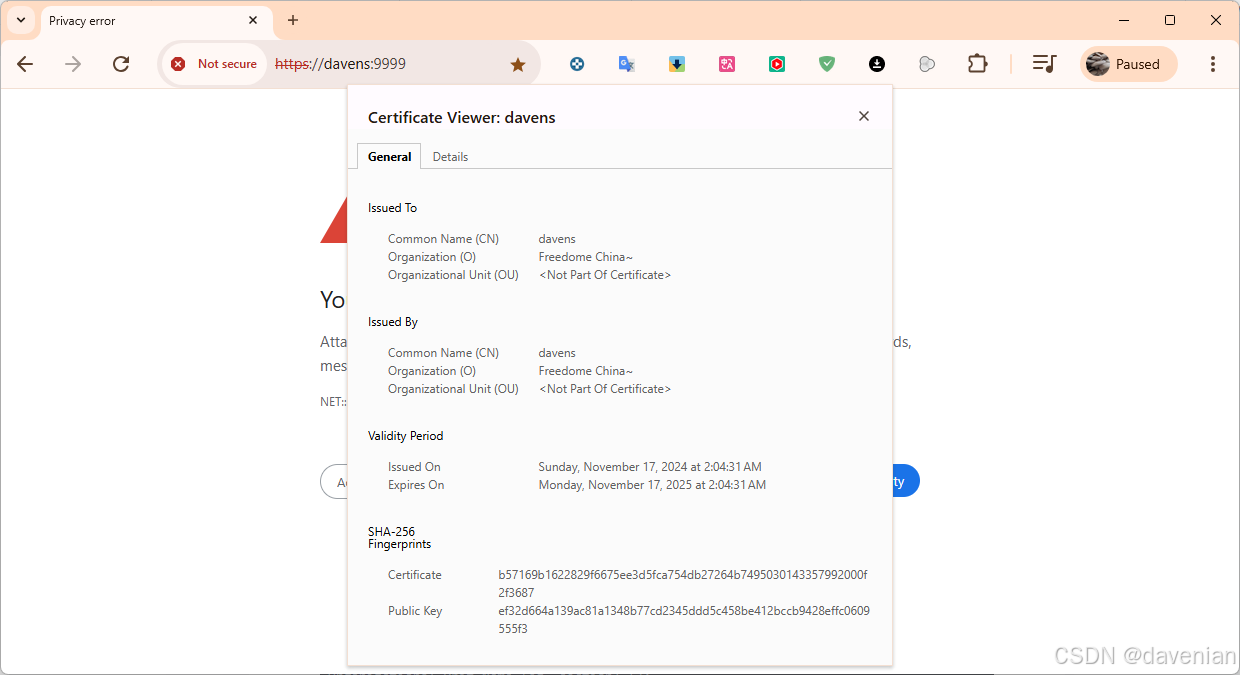This screenshot has width=1240, height=675.
Task: Open the red-green video play extension
Action: pyautogui.click(x=777, y=64)
